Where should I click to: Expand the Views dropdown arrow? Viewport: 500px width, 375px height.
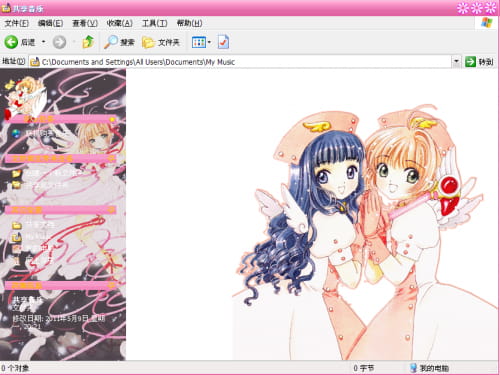[209, 42]
